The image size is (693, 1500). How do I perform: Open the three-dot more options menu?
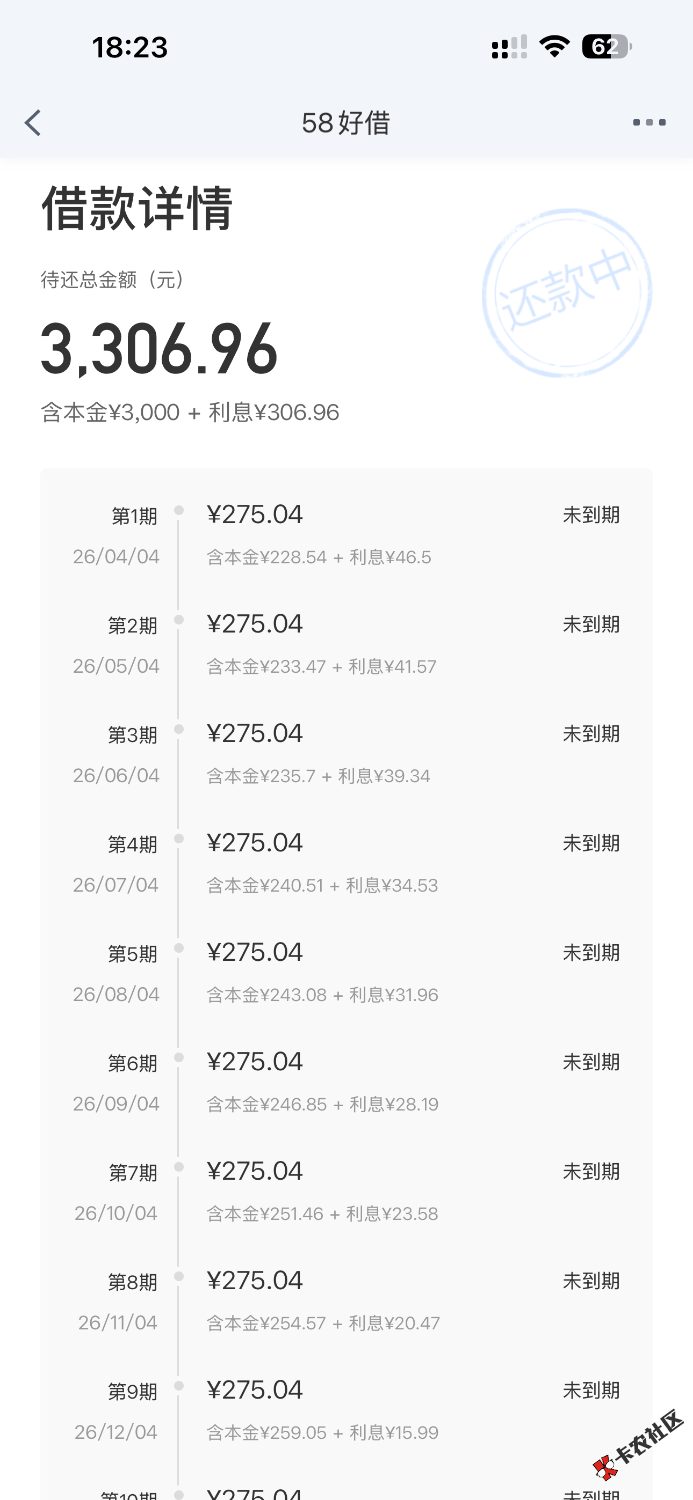click(649, 123)
